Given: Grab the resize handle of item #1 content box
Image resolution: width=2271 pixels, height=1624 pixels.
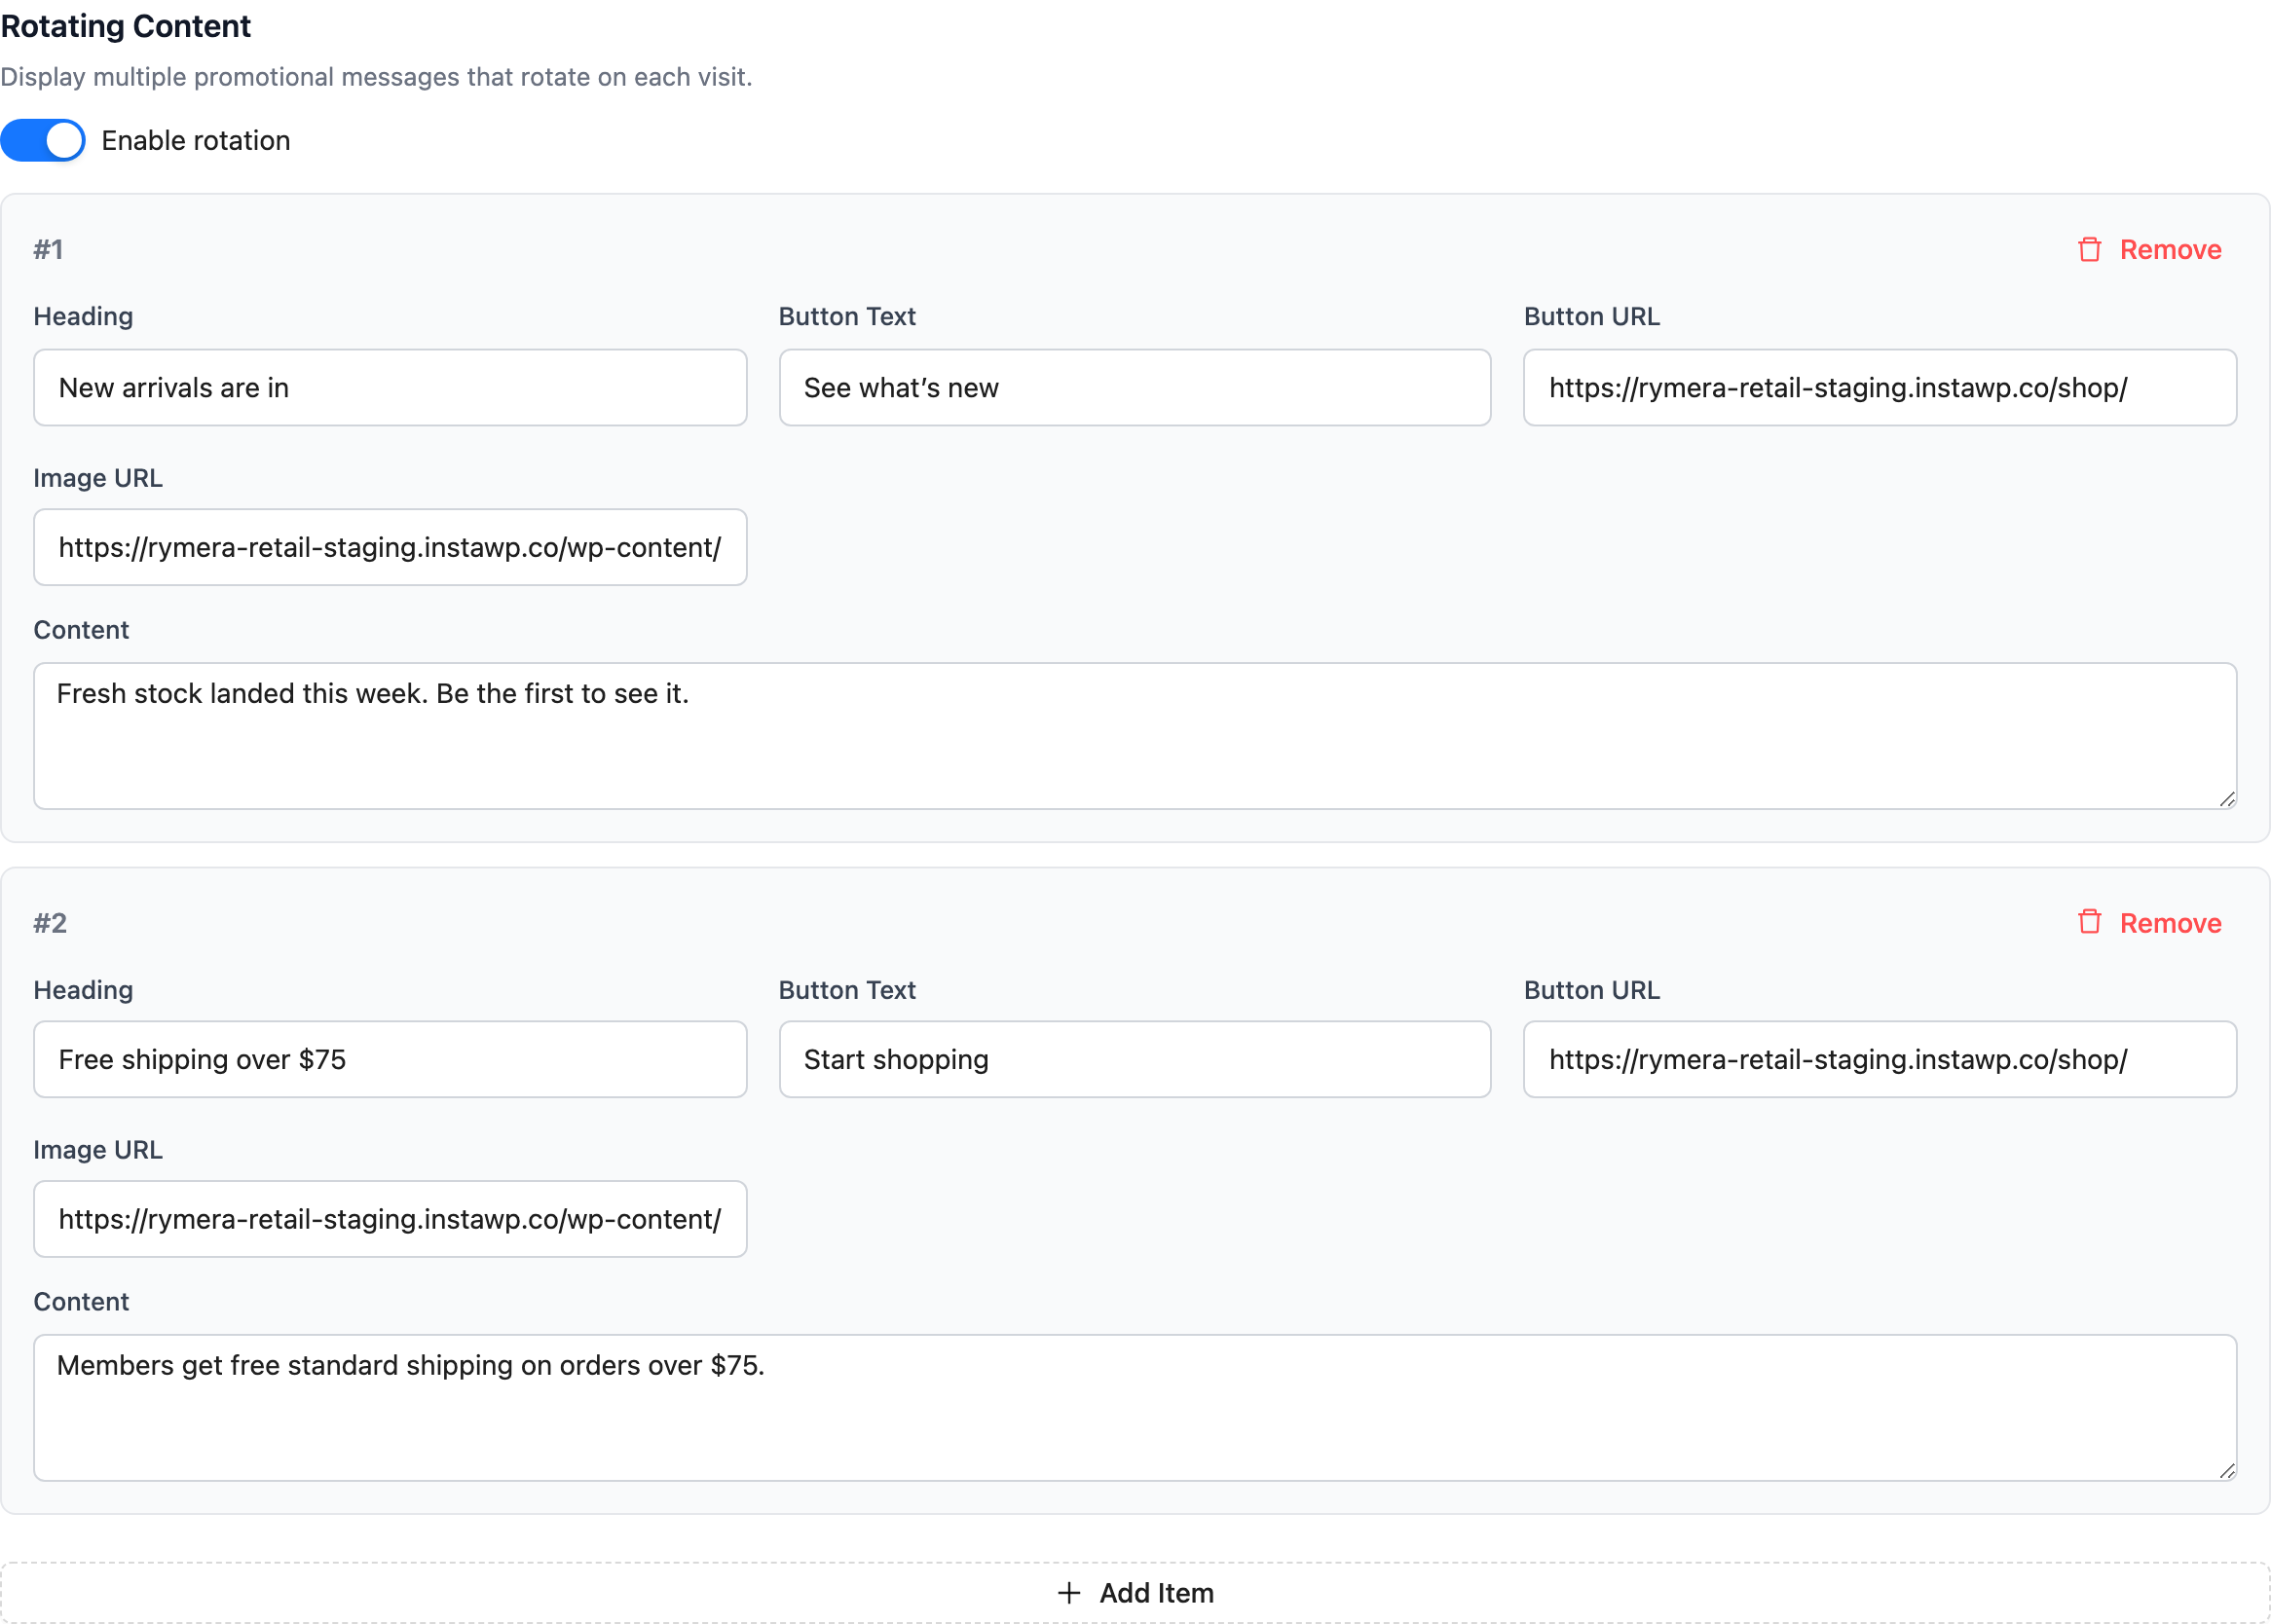Looking at the screenshot, I should point(2227,799).
